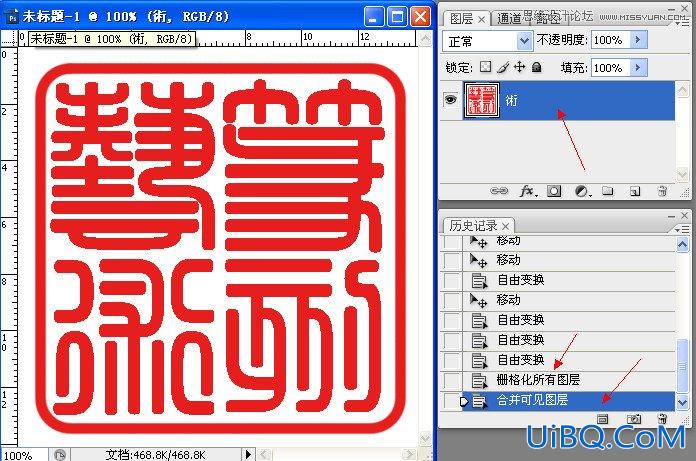Viewport: 696px width, 461px height.
Task: Set history brush source box for 移动 below 自由变换
Action: pyautogui.click(x=452, y=300)
